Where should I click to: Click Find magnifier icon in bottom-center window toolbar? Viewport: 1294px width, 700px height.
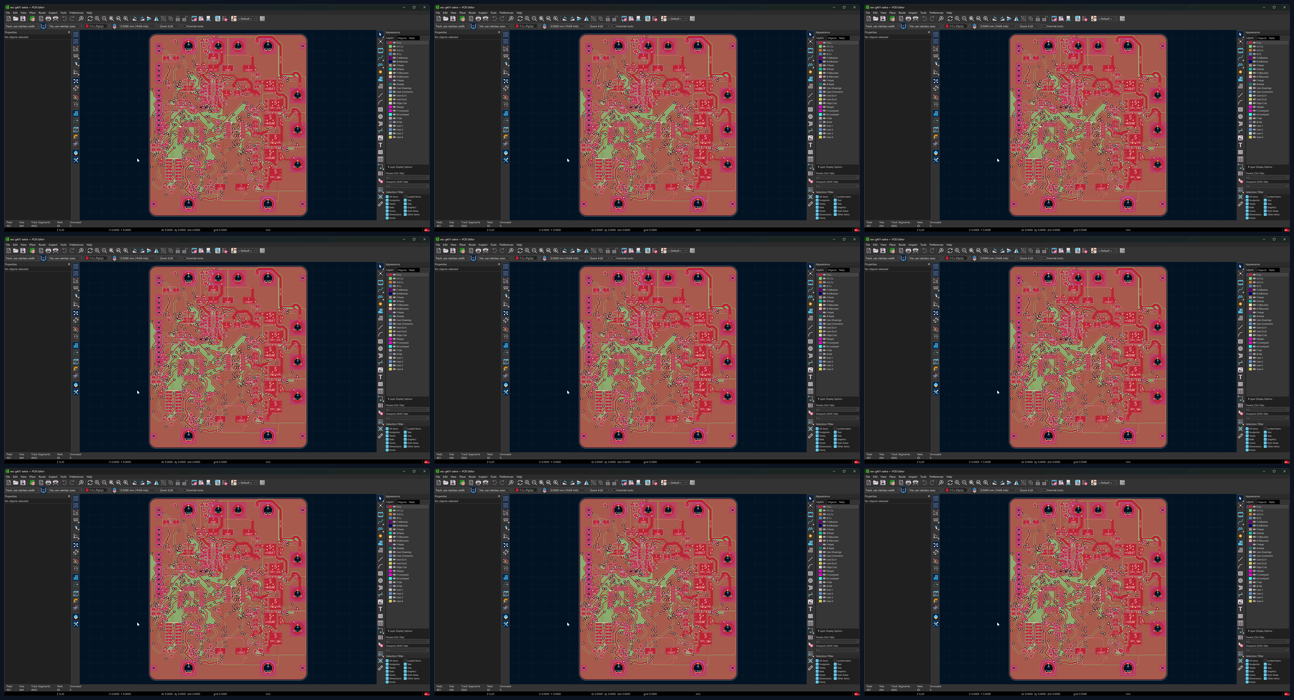point(511,482)
